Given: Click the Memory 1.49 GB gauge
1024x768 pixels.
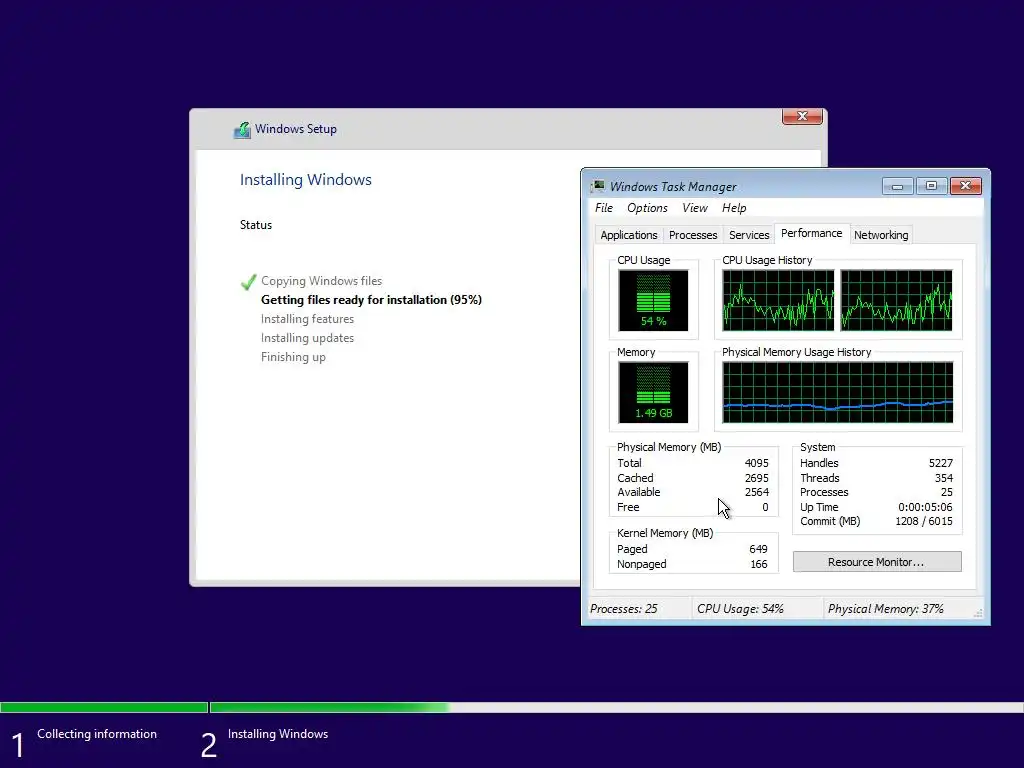Looking at the screenshot, I should (x=653, y=392).
